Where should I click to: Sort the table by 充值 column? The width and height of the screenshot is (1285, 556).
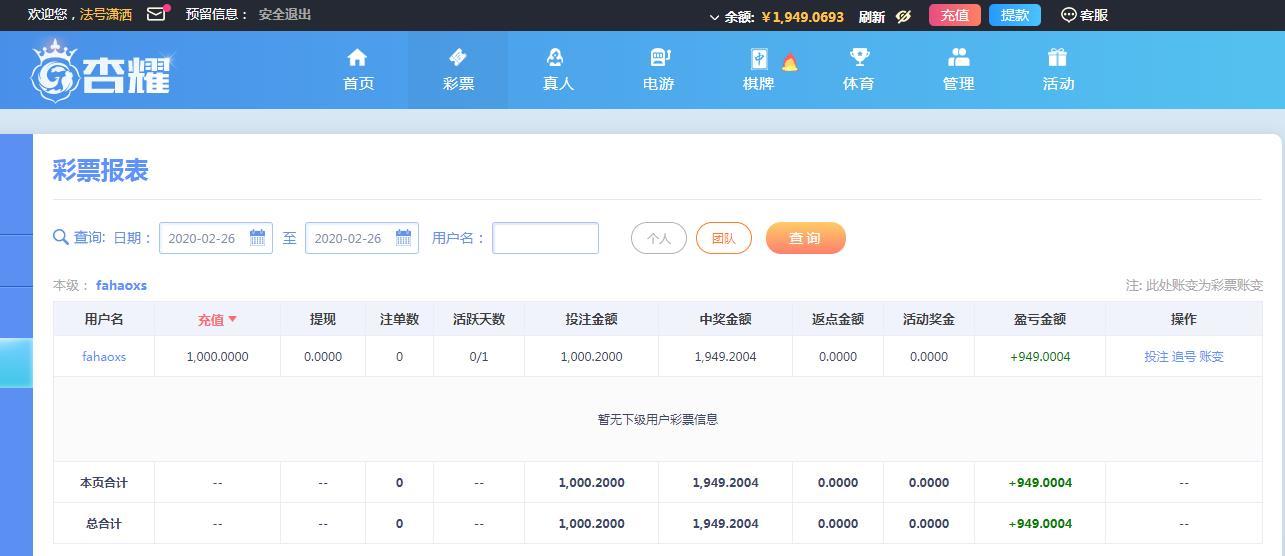coord(217,320)
